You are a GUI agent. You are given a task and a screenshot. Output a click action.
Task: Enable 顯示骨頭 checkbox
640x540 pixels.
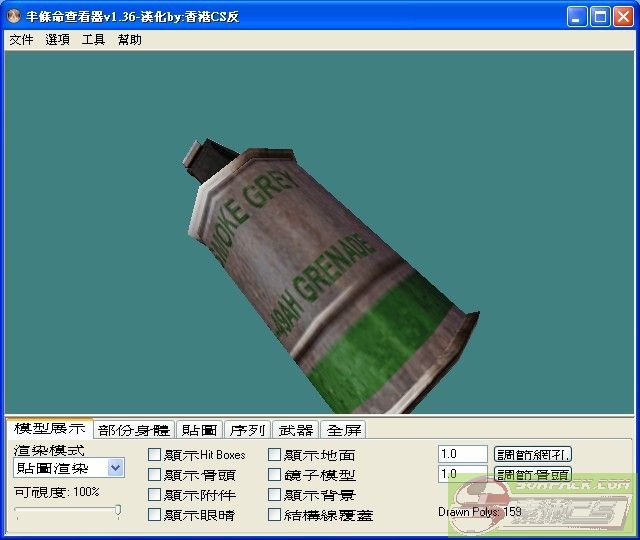click(154, 475)
